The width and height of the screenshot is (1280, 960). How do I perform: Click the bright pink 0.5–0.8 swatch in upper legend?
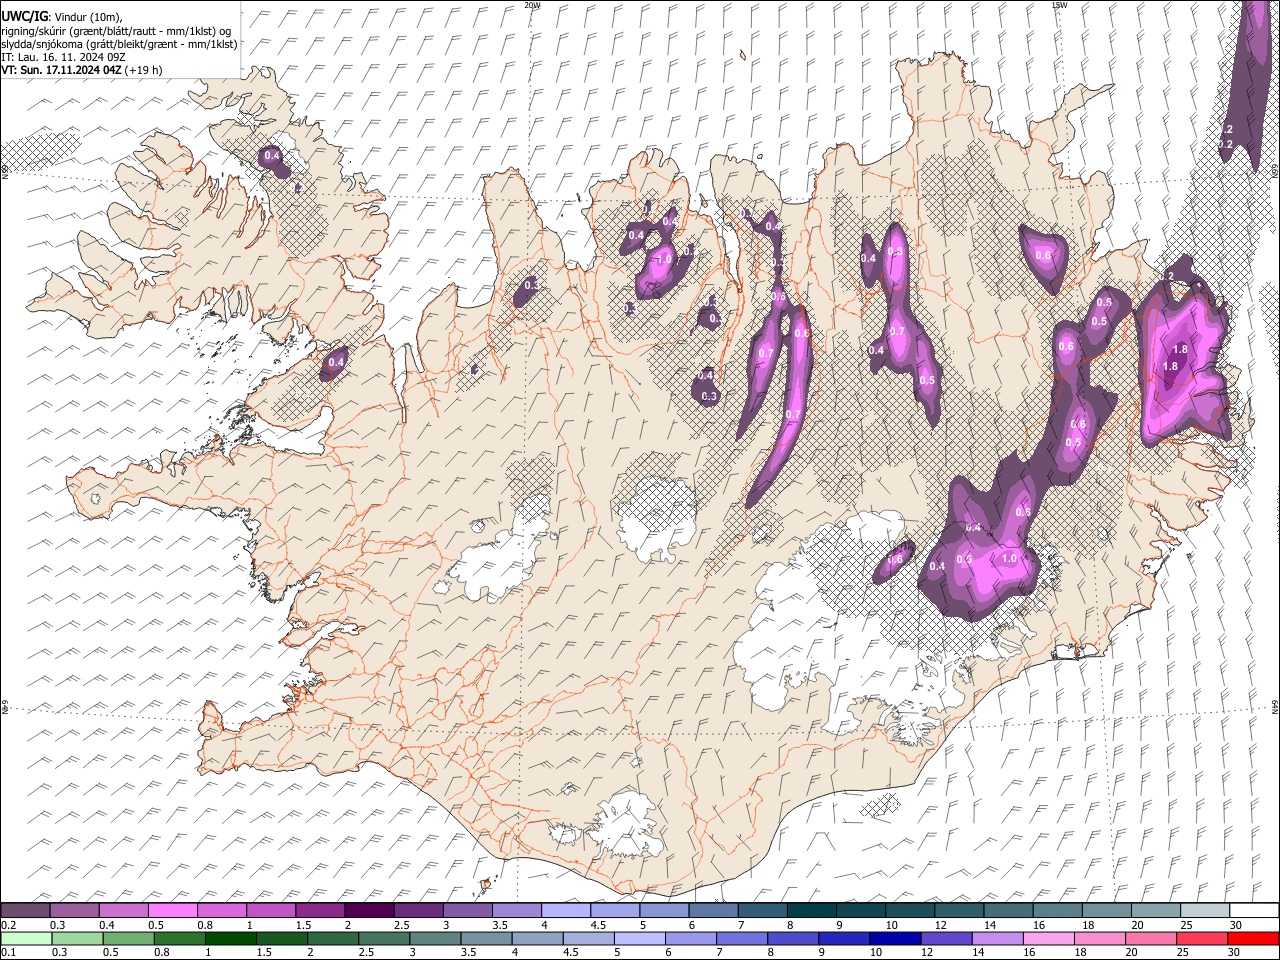click(x=173, y=910)
